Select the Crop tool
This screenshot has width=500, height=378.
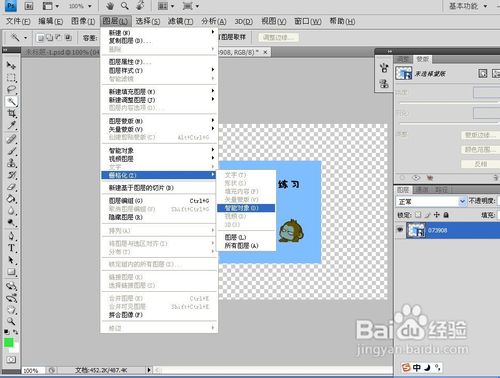[12, 113]
